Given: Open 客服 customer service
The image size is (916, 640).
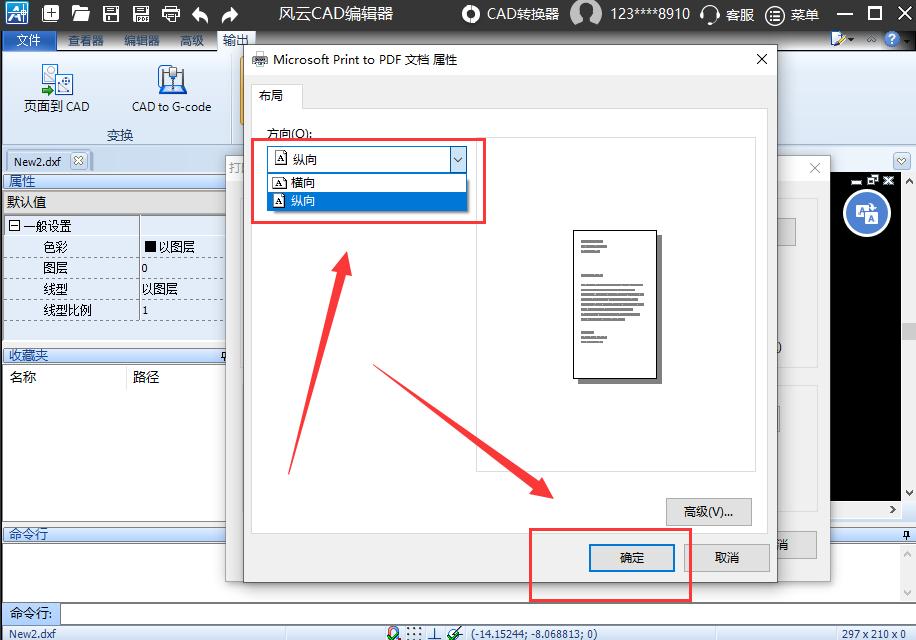Looking at the screenshot, I should (x=727, y=14).
